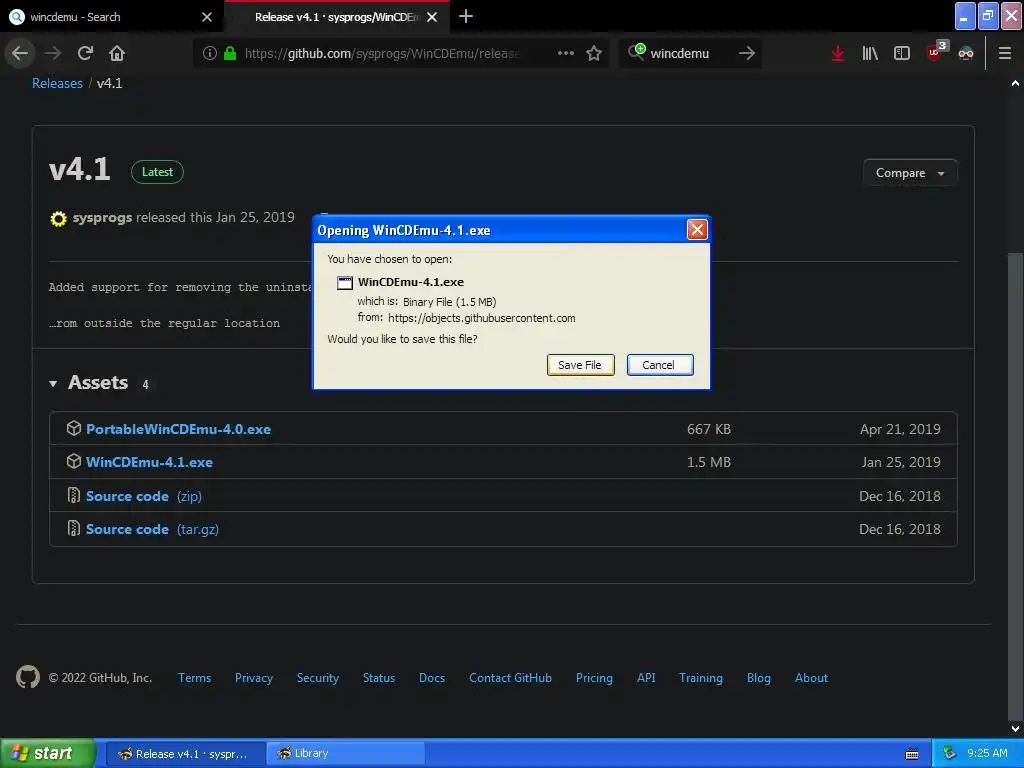
Task: Open the Pricing footer link
Action: coord(594,678)
